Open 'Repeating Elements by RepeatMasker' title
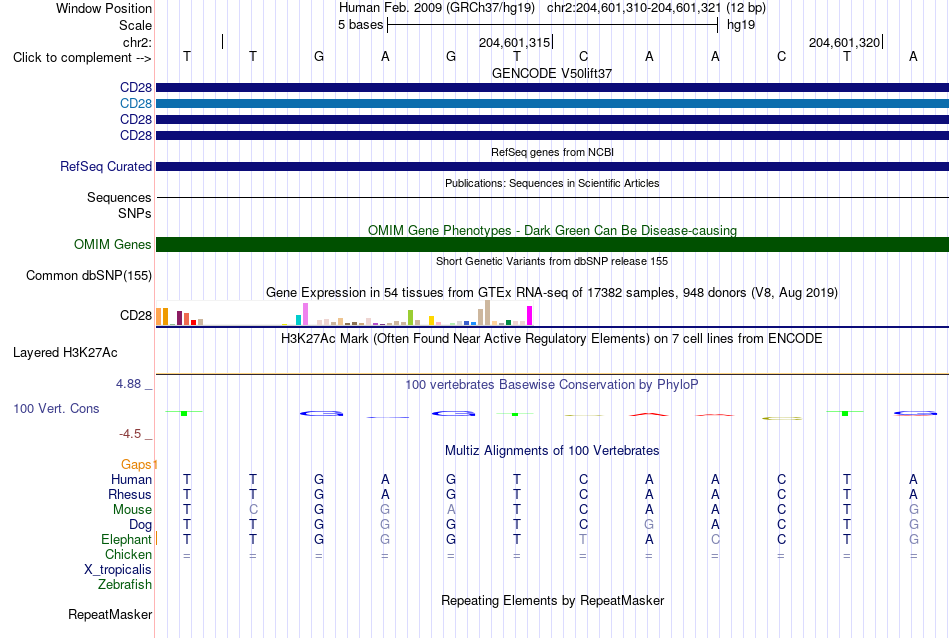 click(x=552, y=600)
